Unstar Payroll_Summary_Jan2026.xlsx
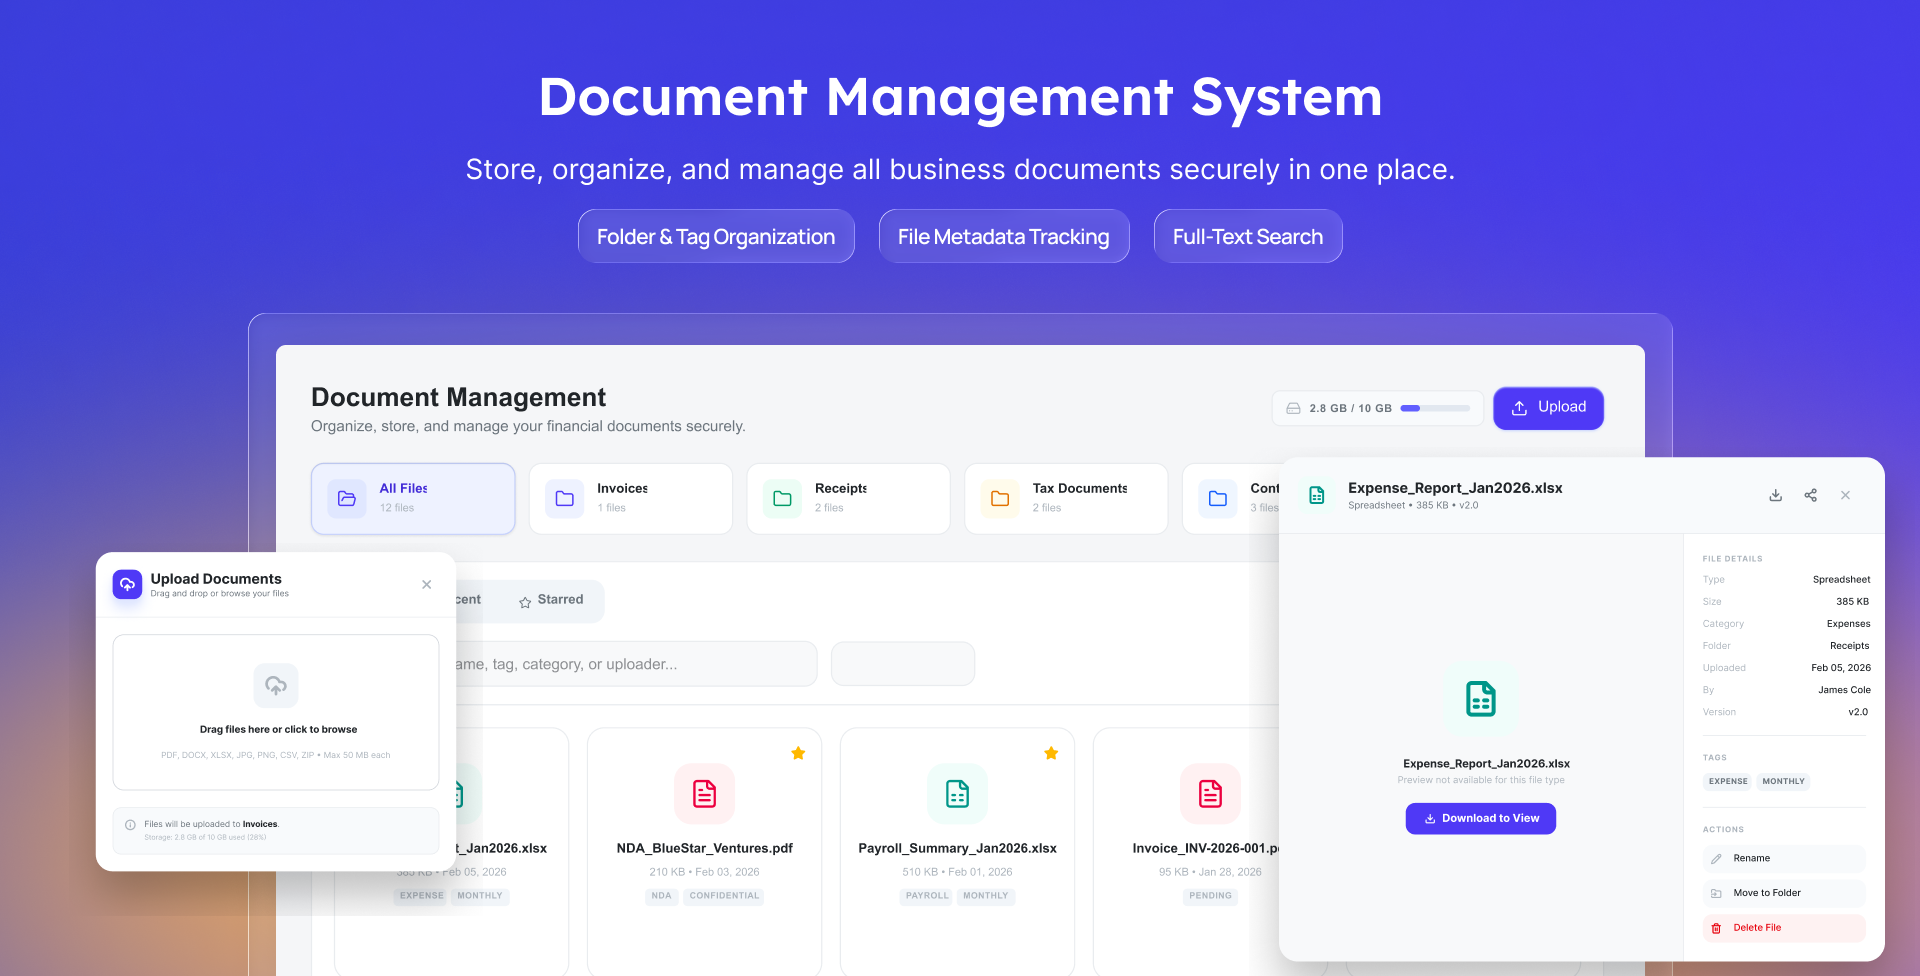The image size is (1920, 976). 1051,752
